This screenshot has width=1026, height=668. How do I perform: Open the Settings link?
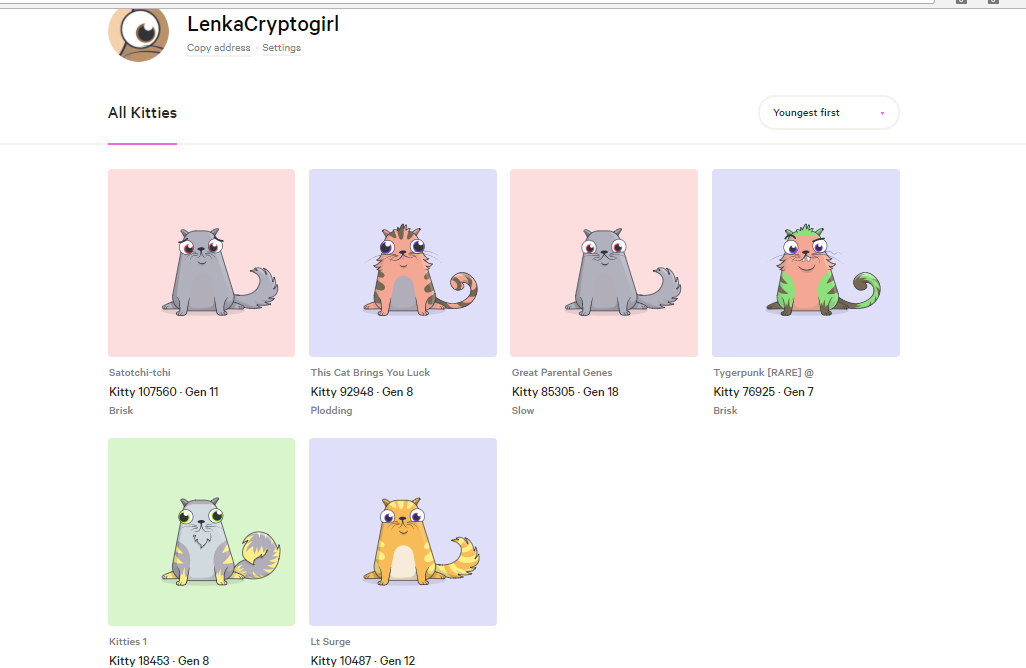tap(281, 48)
